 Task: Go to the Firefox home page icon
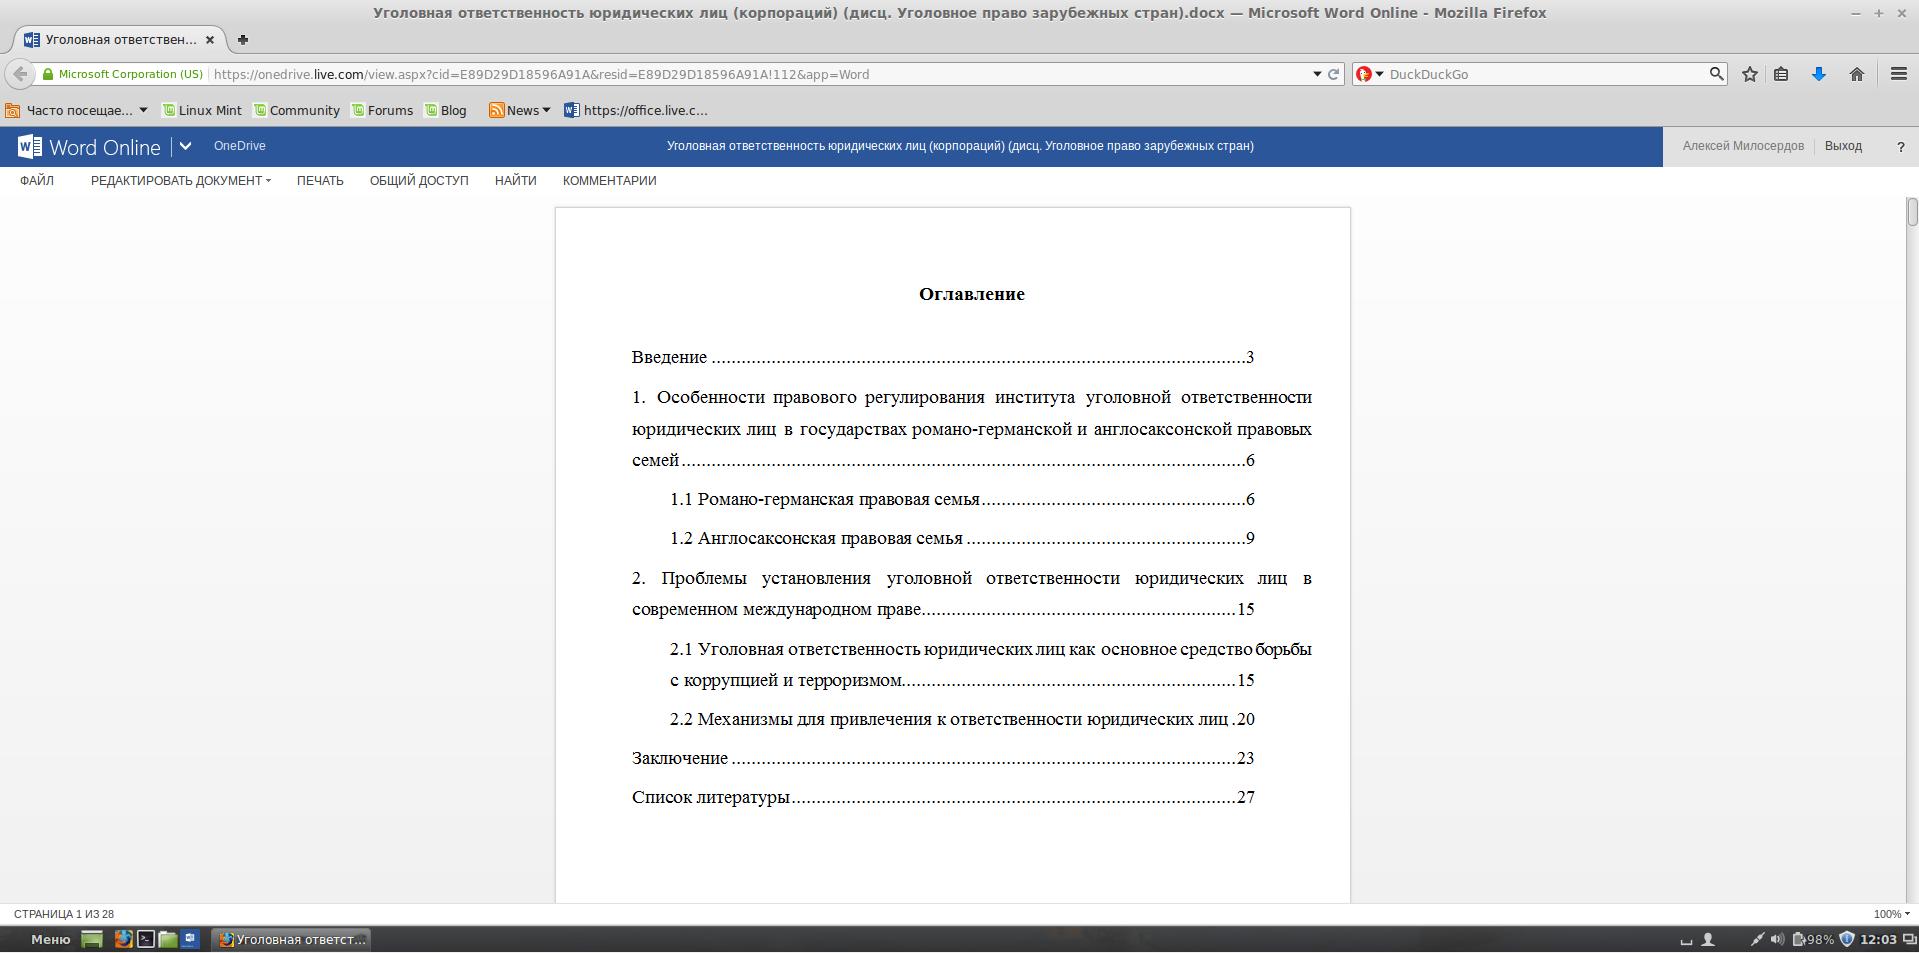click(x=1856, y=74)
